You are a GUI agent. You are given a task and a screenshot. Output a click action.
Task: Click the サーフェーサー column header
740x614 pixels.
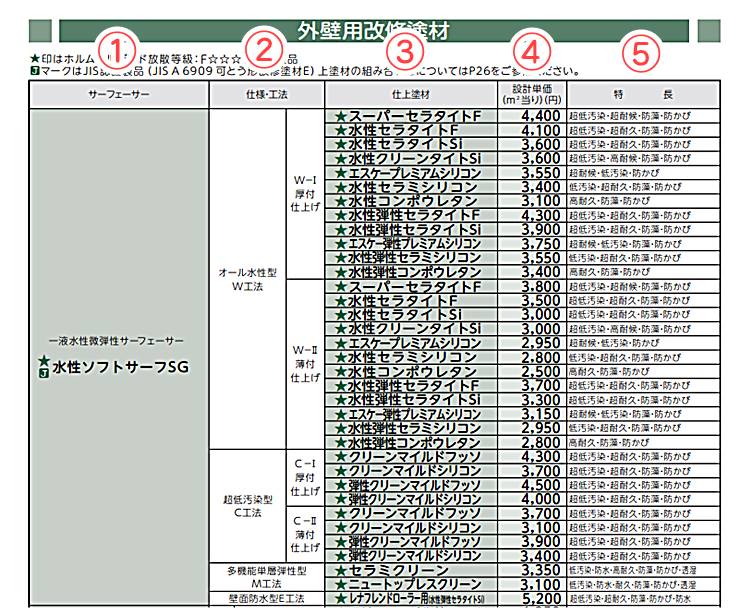click(x=118, y=94)
